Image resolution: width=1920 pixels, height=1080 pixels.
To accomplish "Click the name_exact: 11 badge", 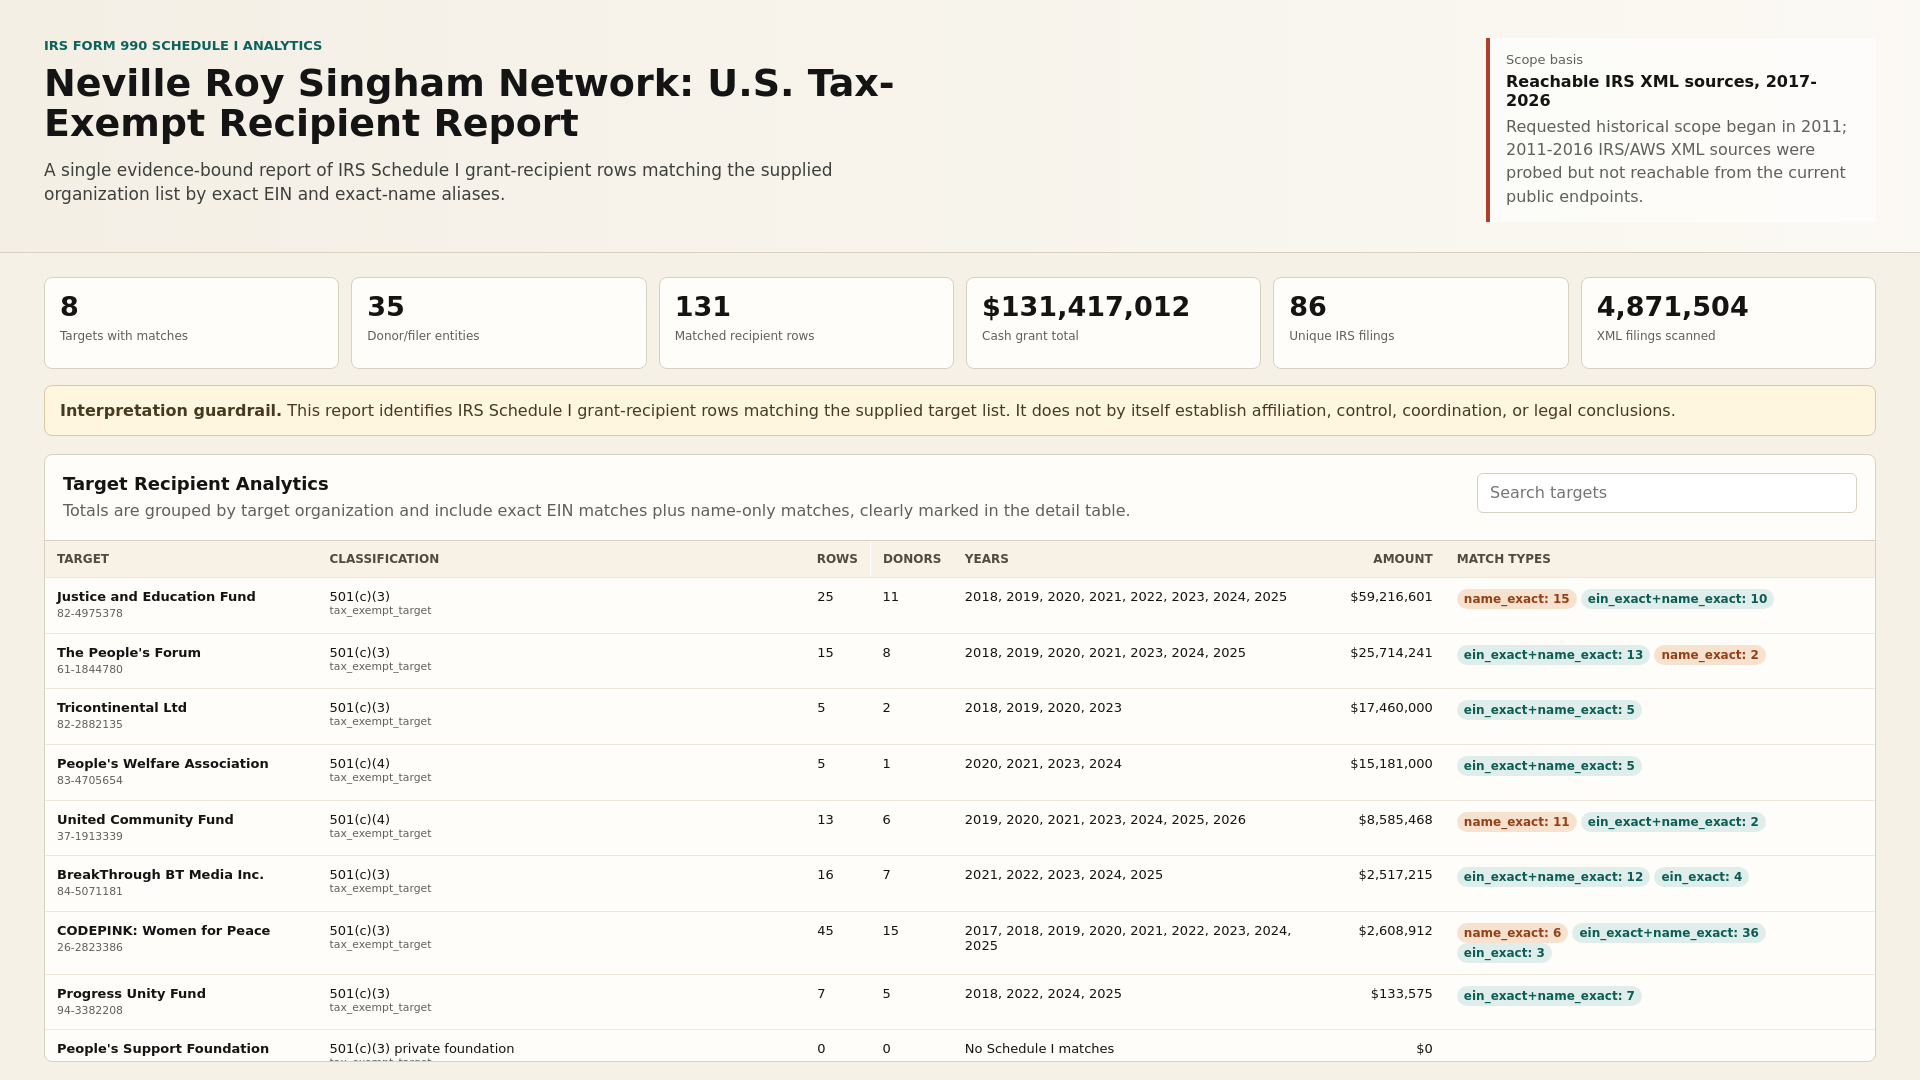I will [1516, 822].
